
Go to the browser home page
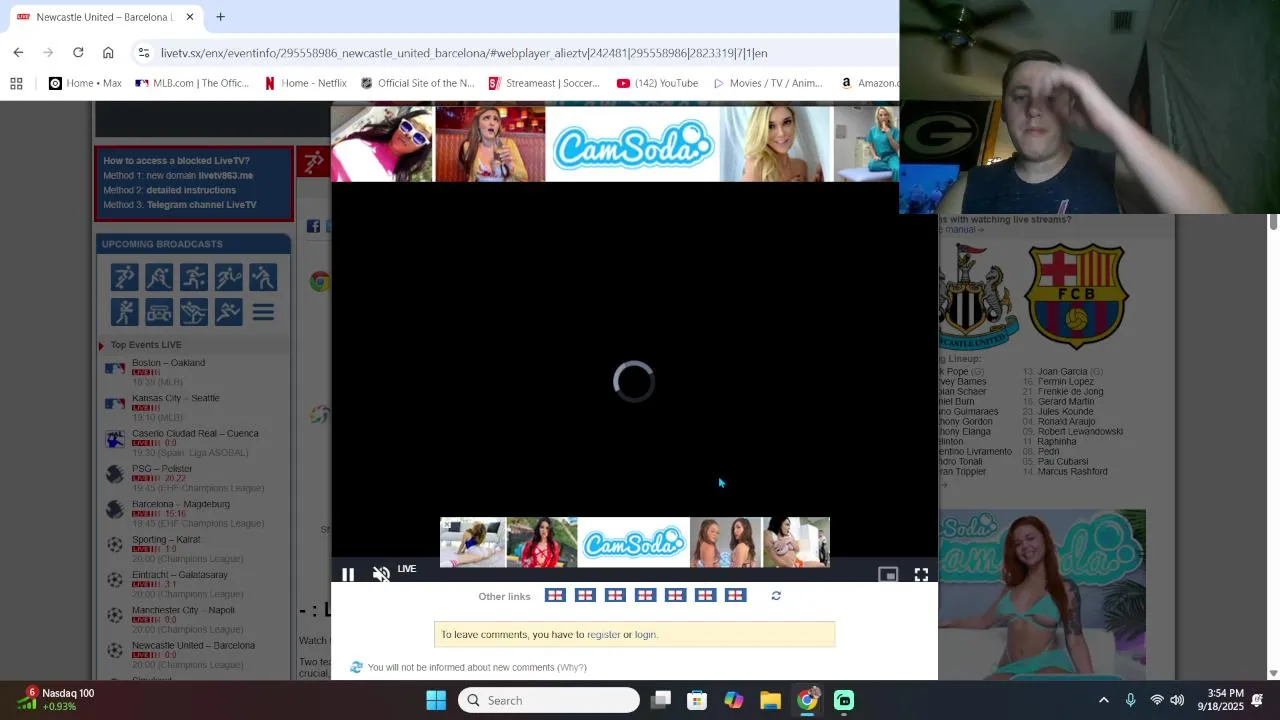(x=108, y=53)
